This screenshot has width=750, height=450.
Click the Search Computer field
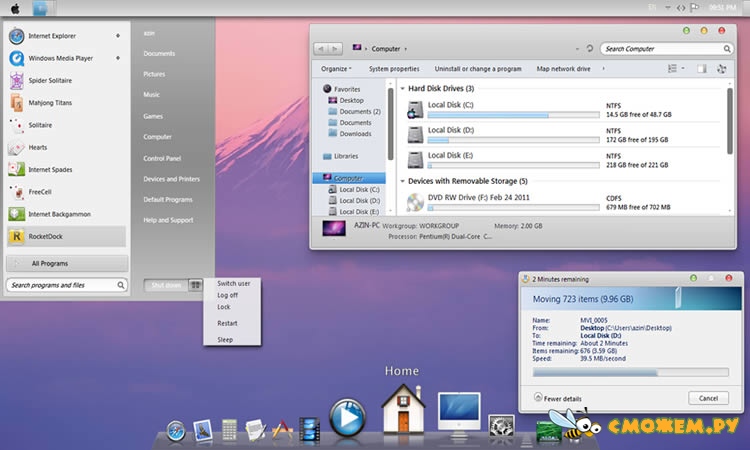pyautogui.click(x=666, y=49)
